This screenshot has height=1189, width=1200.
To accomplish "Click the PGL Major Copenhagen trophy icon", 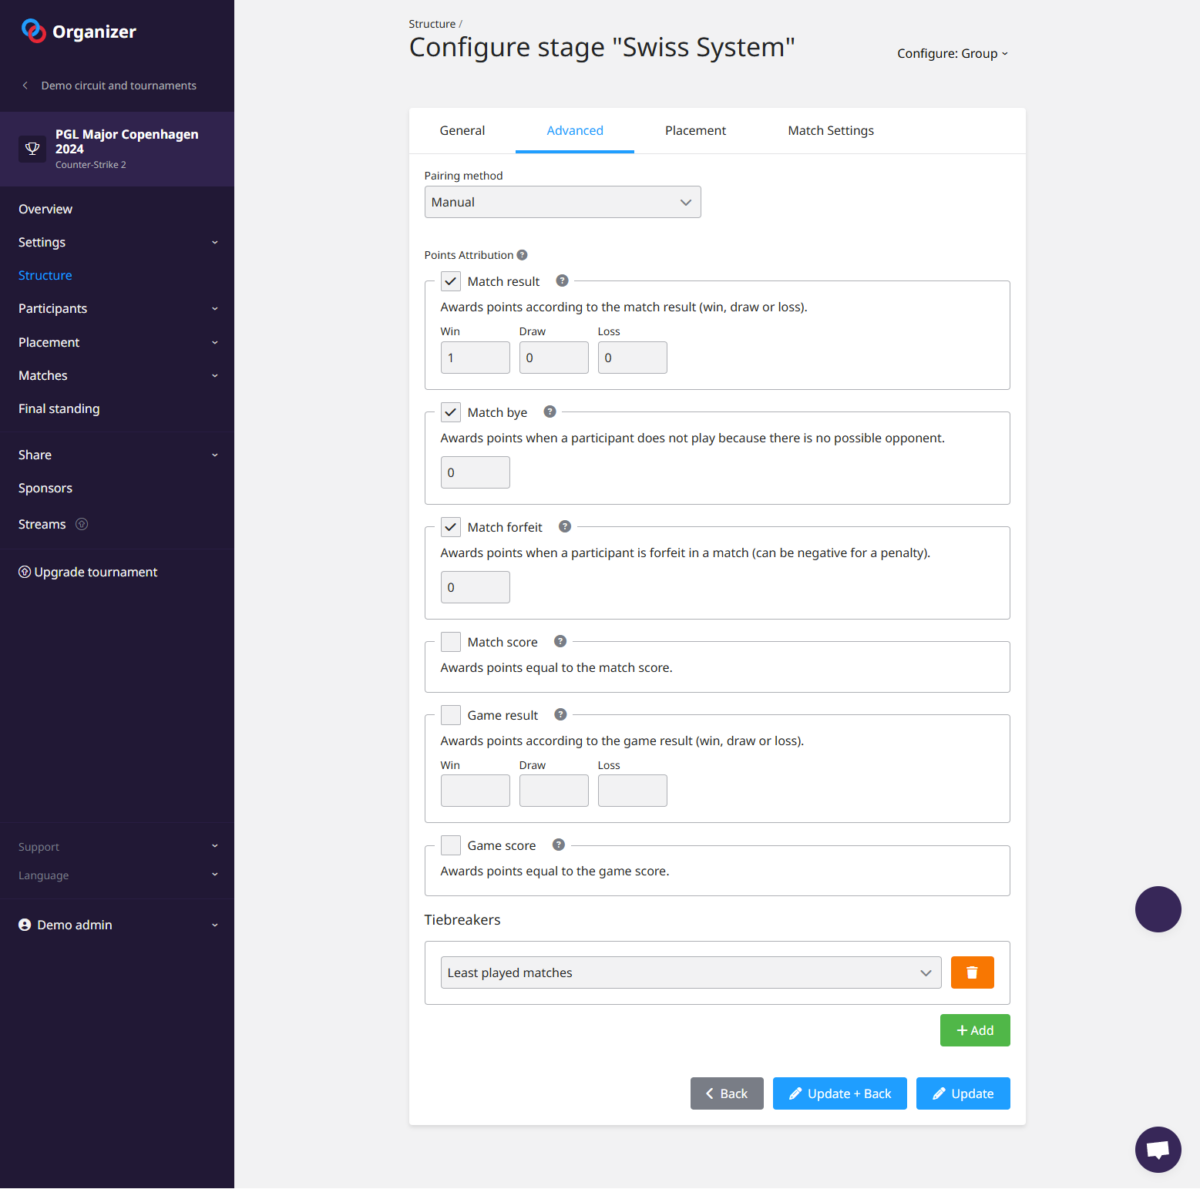I will (32, 148).
